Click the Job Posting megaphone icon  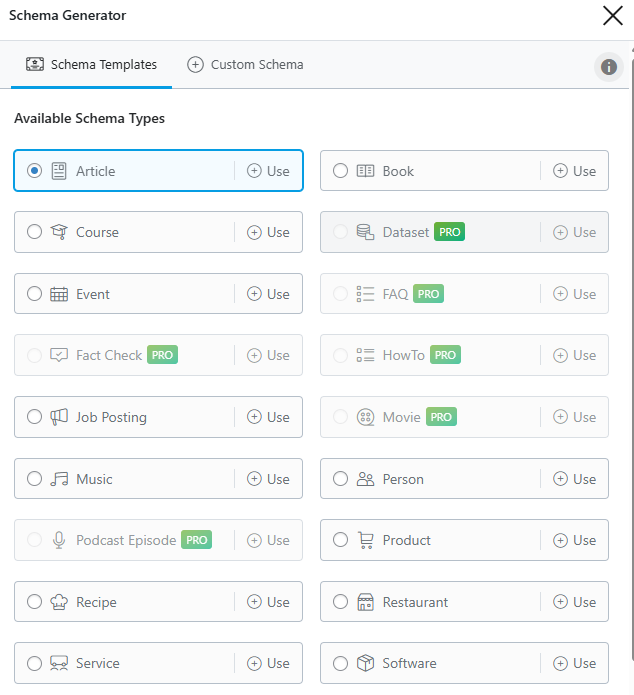[59, 417]
